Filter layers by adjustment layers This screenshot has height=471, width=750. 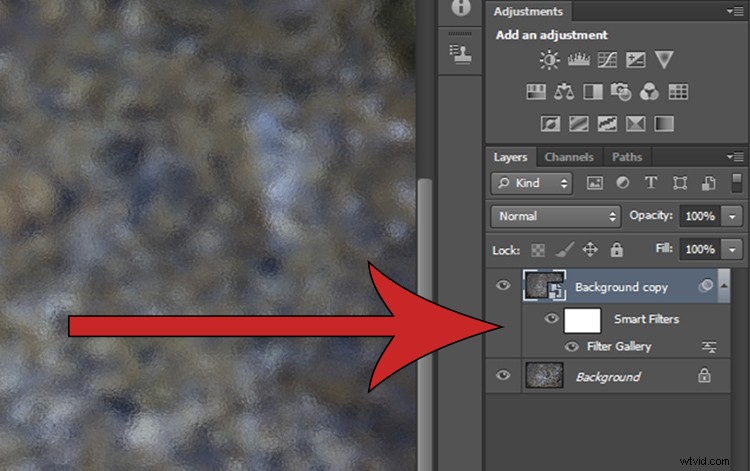point(622,183)
